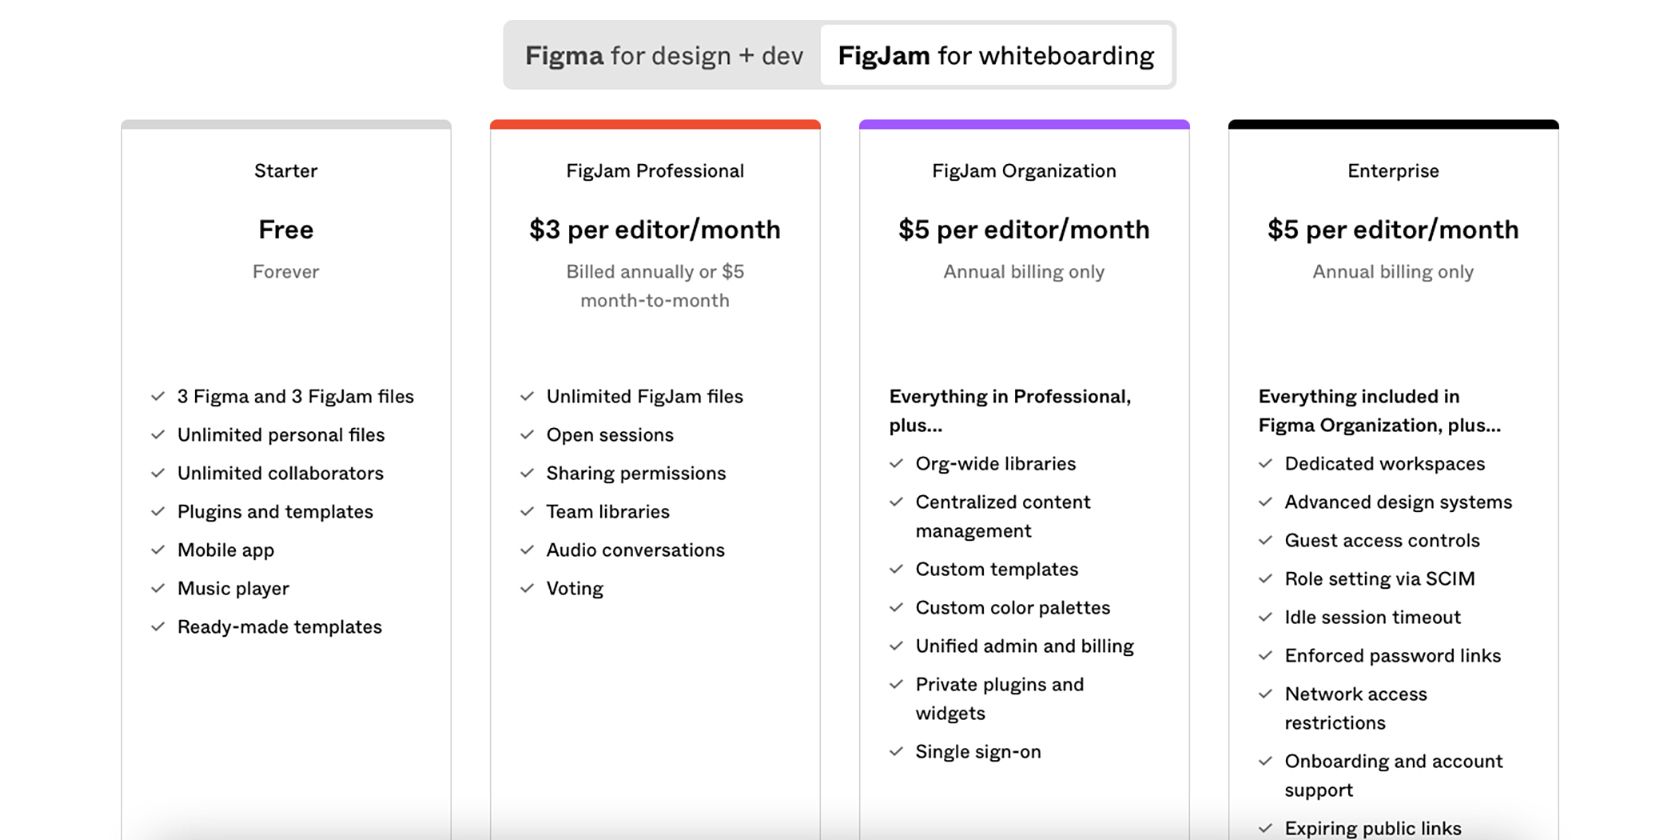Screen dimensions: 1680x840
Task: Click the purple bar atop FigJam Organization card
Action: click(1024, 124)
